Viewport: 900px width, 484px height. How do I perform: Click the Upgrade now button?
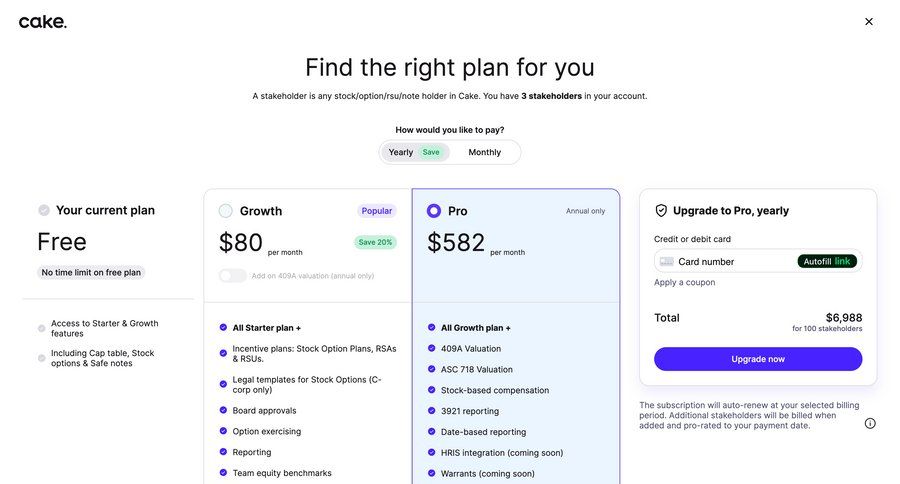758,359
